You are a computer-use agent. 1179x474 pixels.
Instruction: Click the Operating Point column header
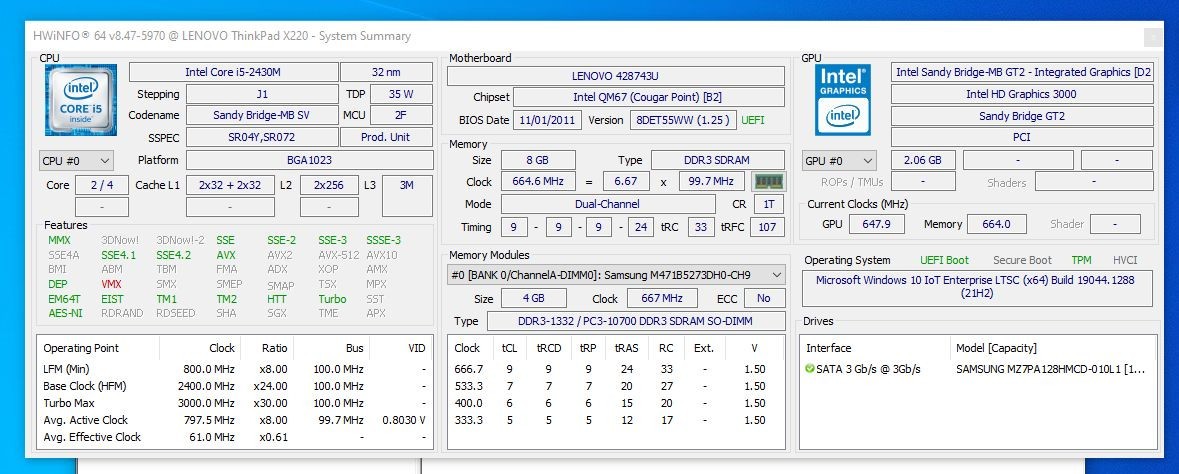[99, 348]
